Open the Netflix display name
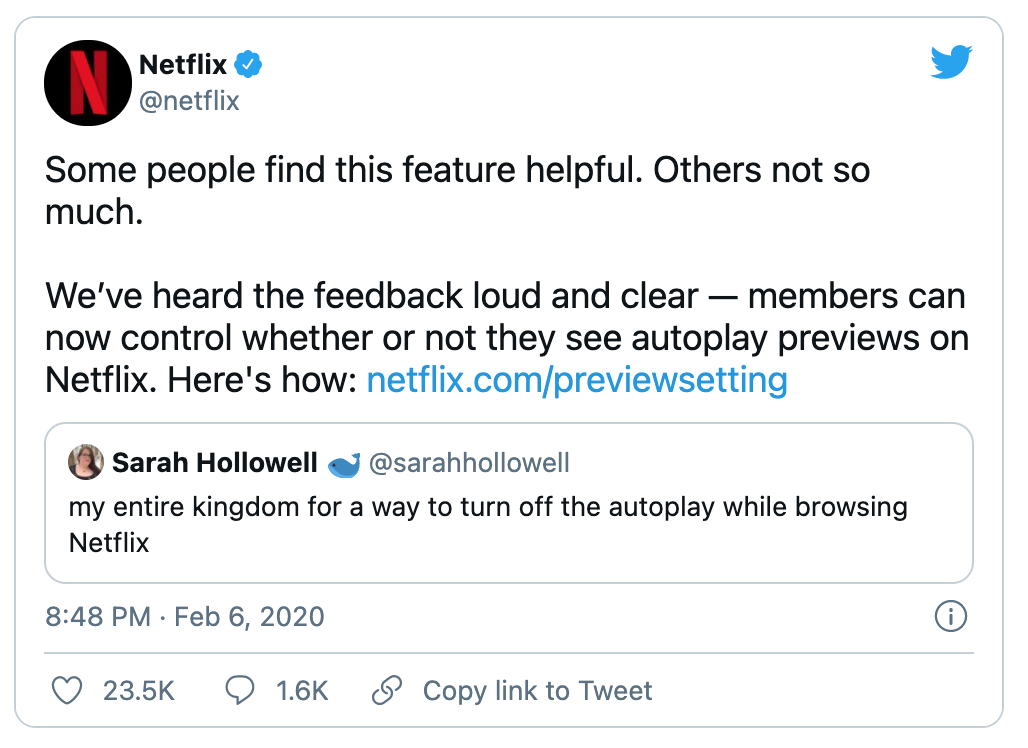1028x748 pixels. [183, 65]
